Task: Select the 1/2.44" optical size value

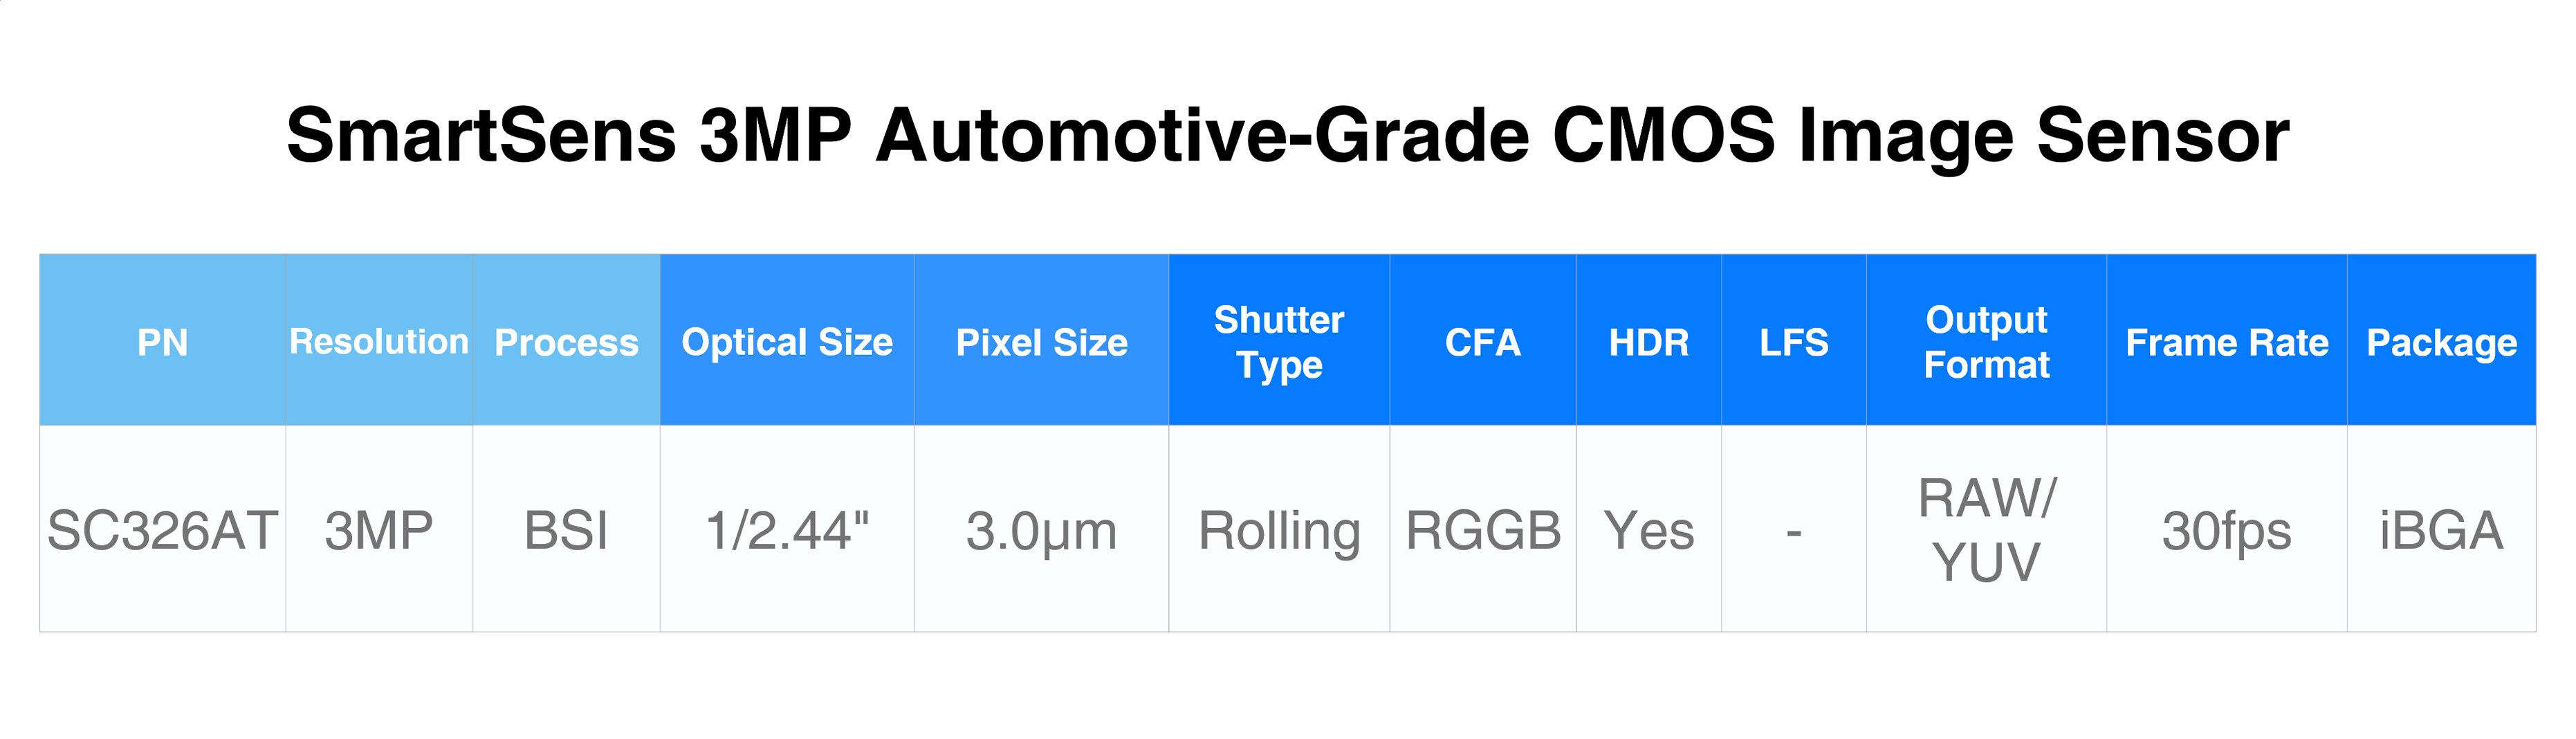Action: tap(787, 529)
